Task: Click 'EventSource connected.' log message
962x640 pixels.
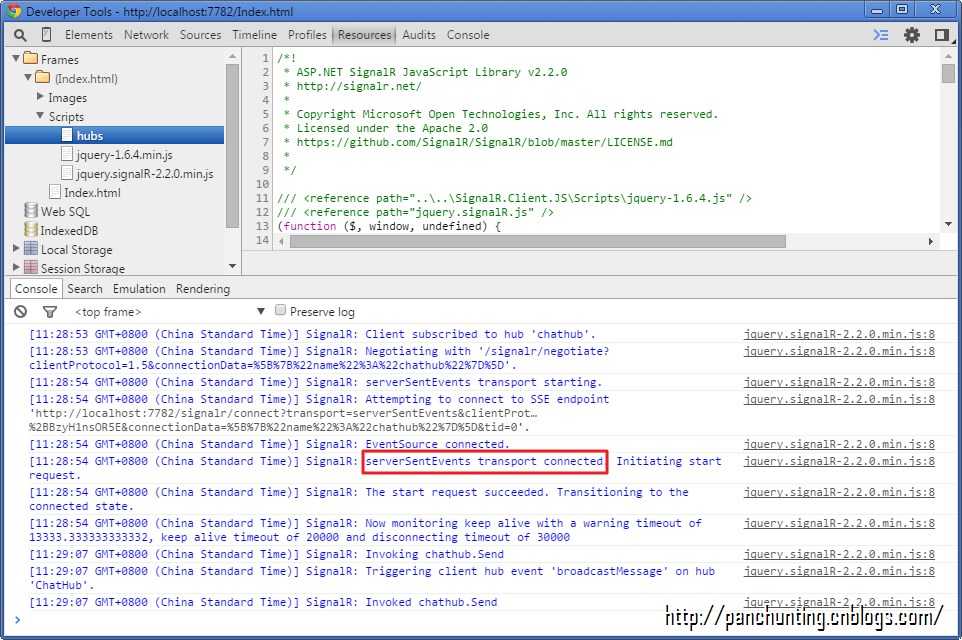Action: click(x=437, y=444)
